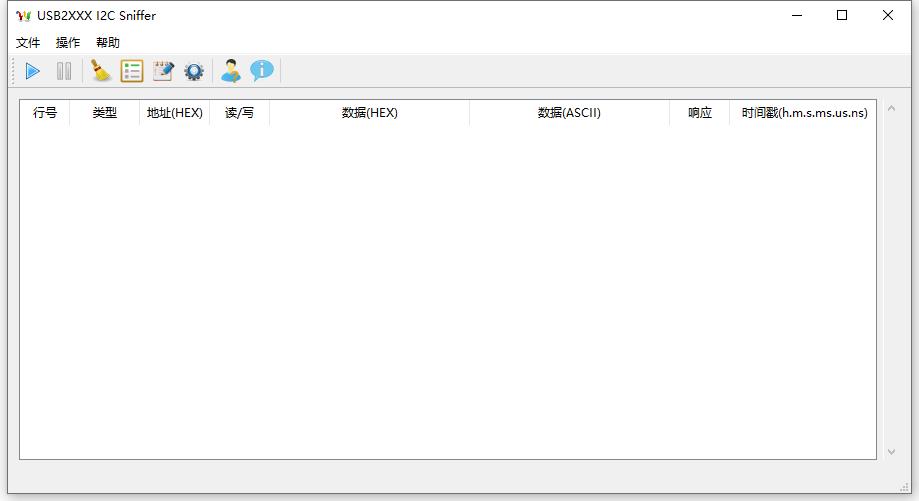Viewport: 919px width, 501px height.
Task: Click the 读/写 column header
Action: point(240,113)
